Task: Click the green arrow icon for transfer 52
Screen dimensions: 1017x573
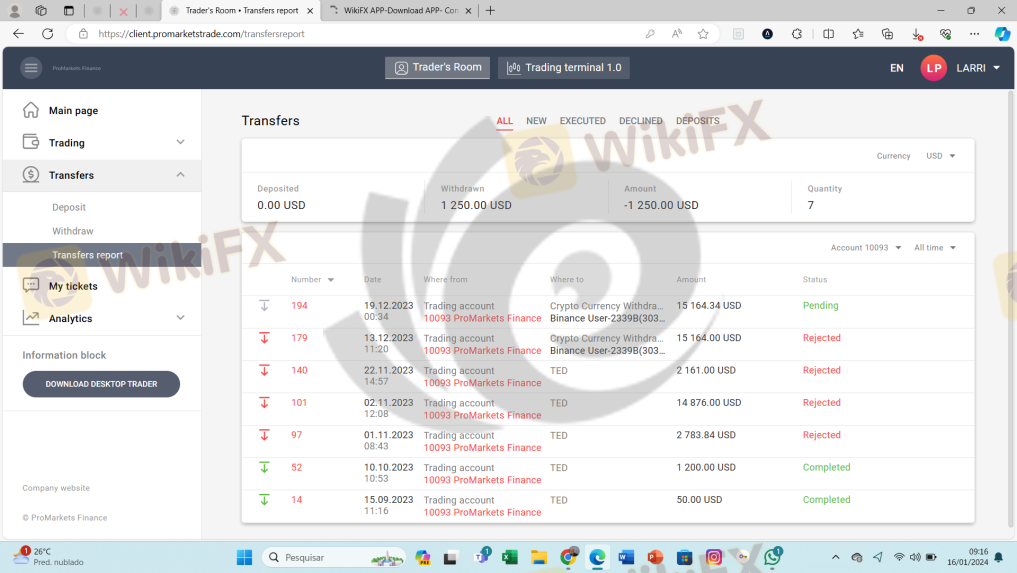Action: pos(264,467)
